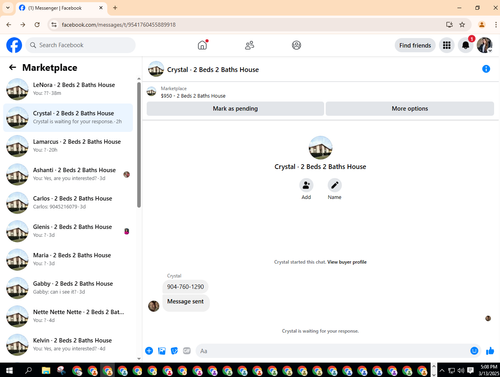Open Chrome three-dot menu
Image resolution: width=500 pixels, height=377 pixels.
(496, 25)
